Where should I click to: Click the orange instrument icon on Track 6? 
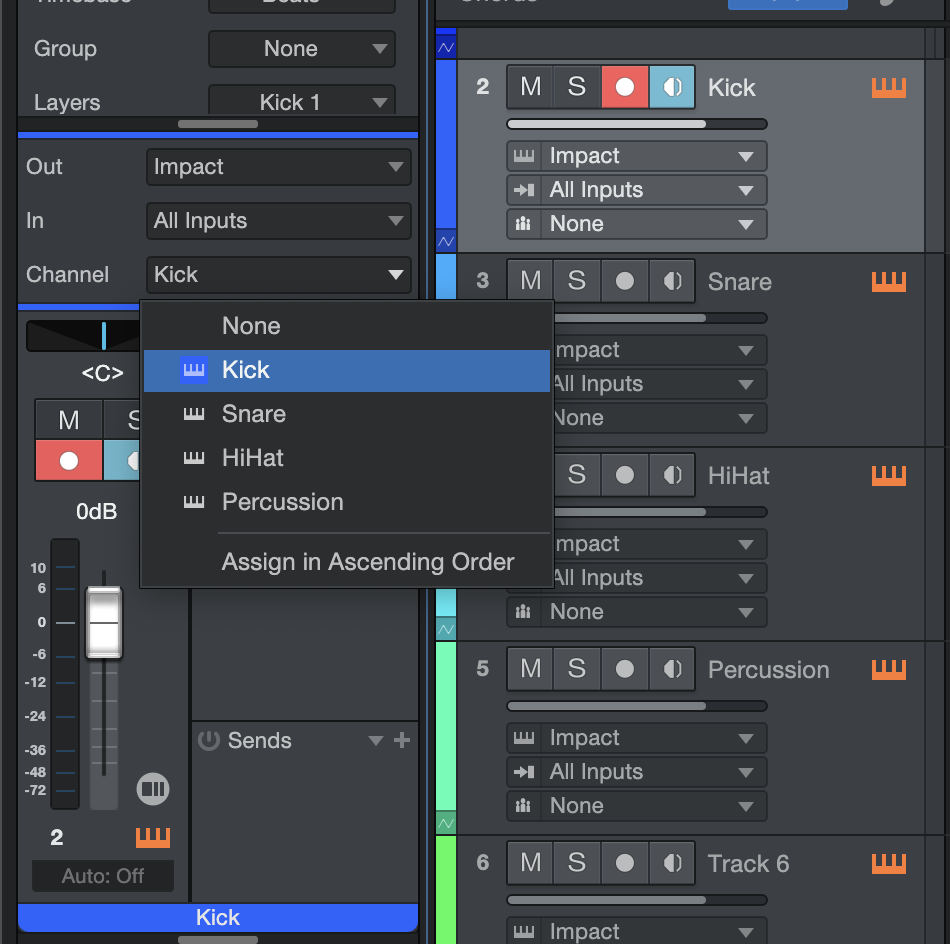click(889, 863)
